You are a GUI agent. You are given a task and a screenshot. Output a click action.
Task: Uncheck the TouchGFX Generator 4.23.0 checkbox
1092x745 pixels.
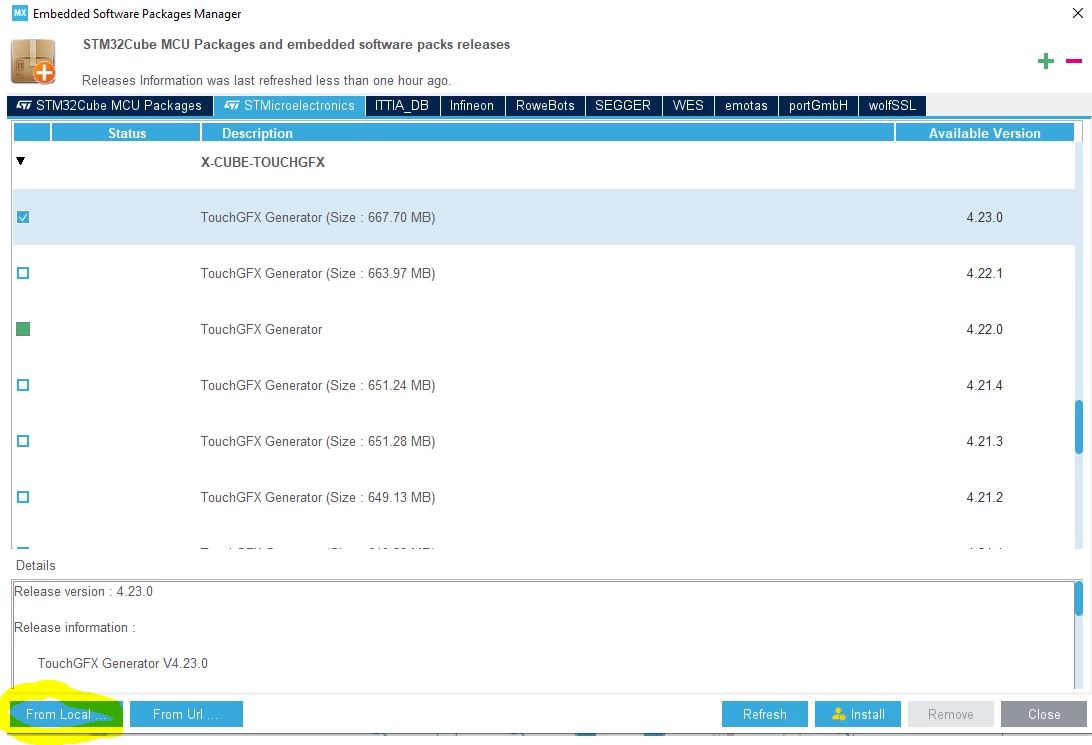click(23, 217)
